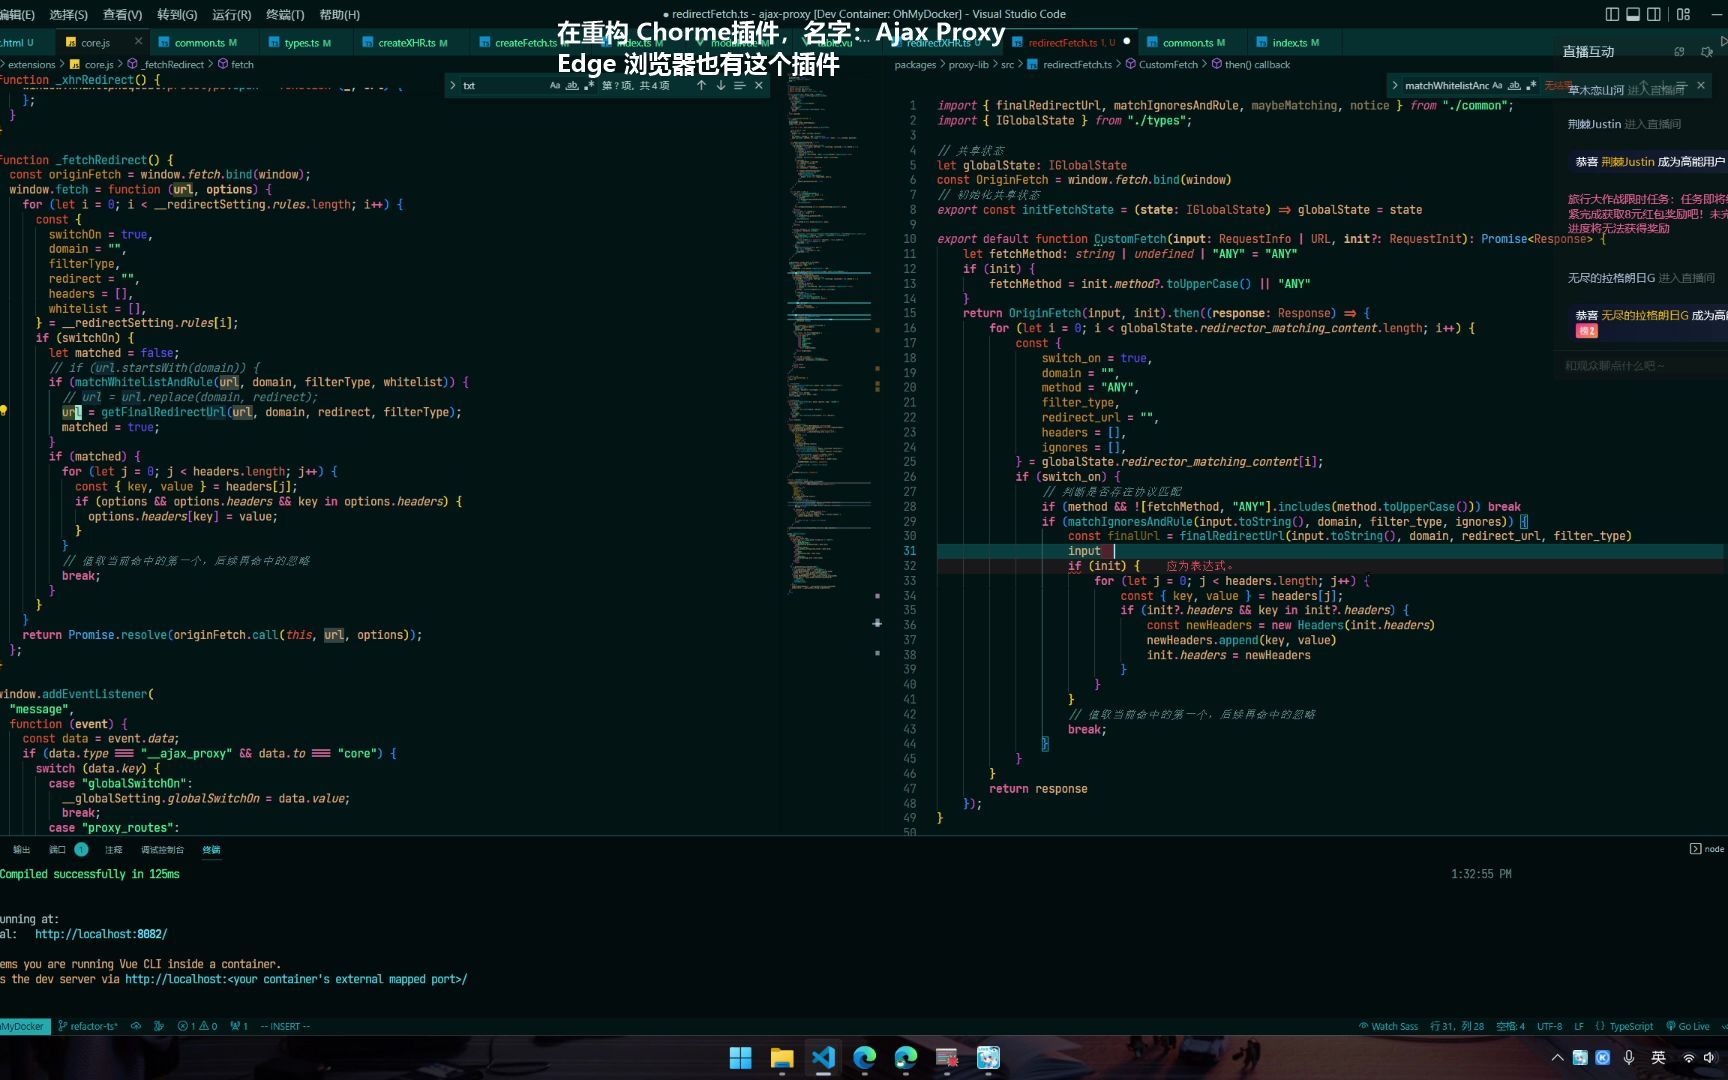The image size is (1728, 1080).
Task: Toggle whole word match in left find box
Action: tap(572, 86)
